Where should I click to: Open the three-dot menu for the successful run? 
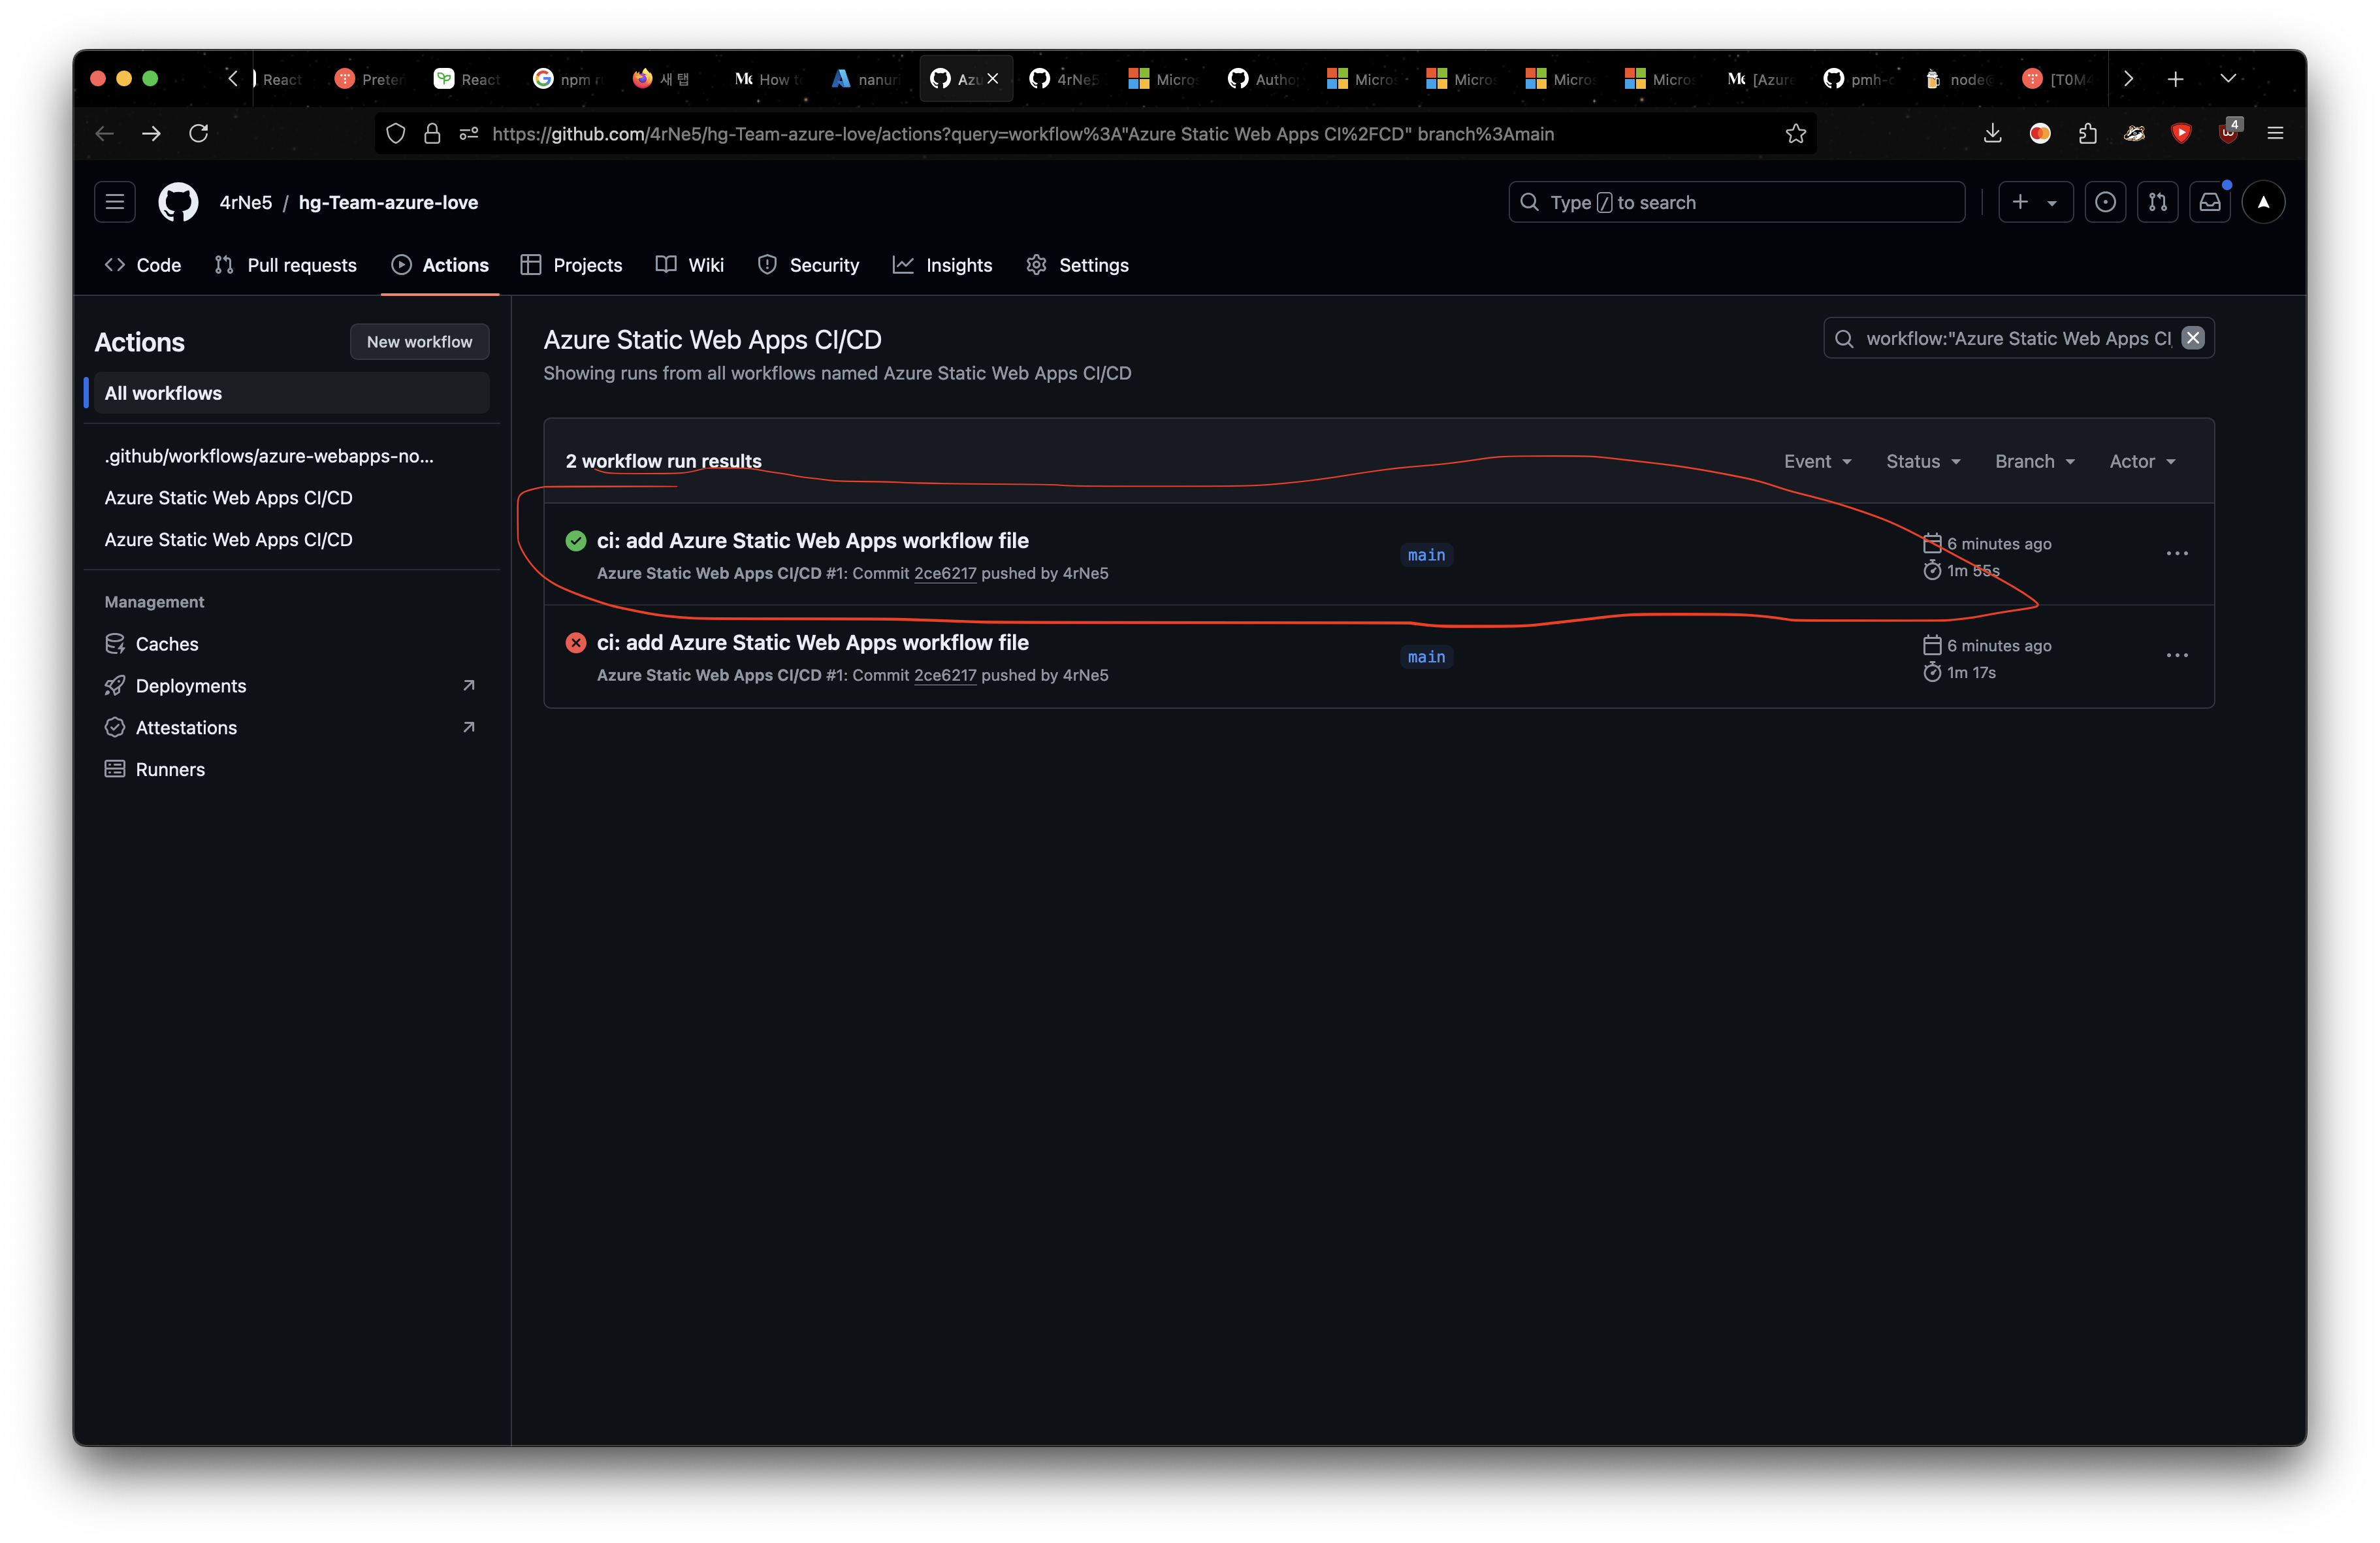point(2177,554)
